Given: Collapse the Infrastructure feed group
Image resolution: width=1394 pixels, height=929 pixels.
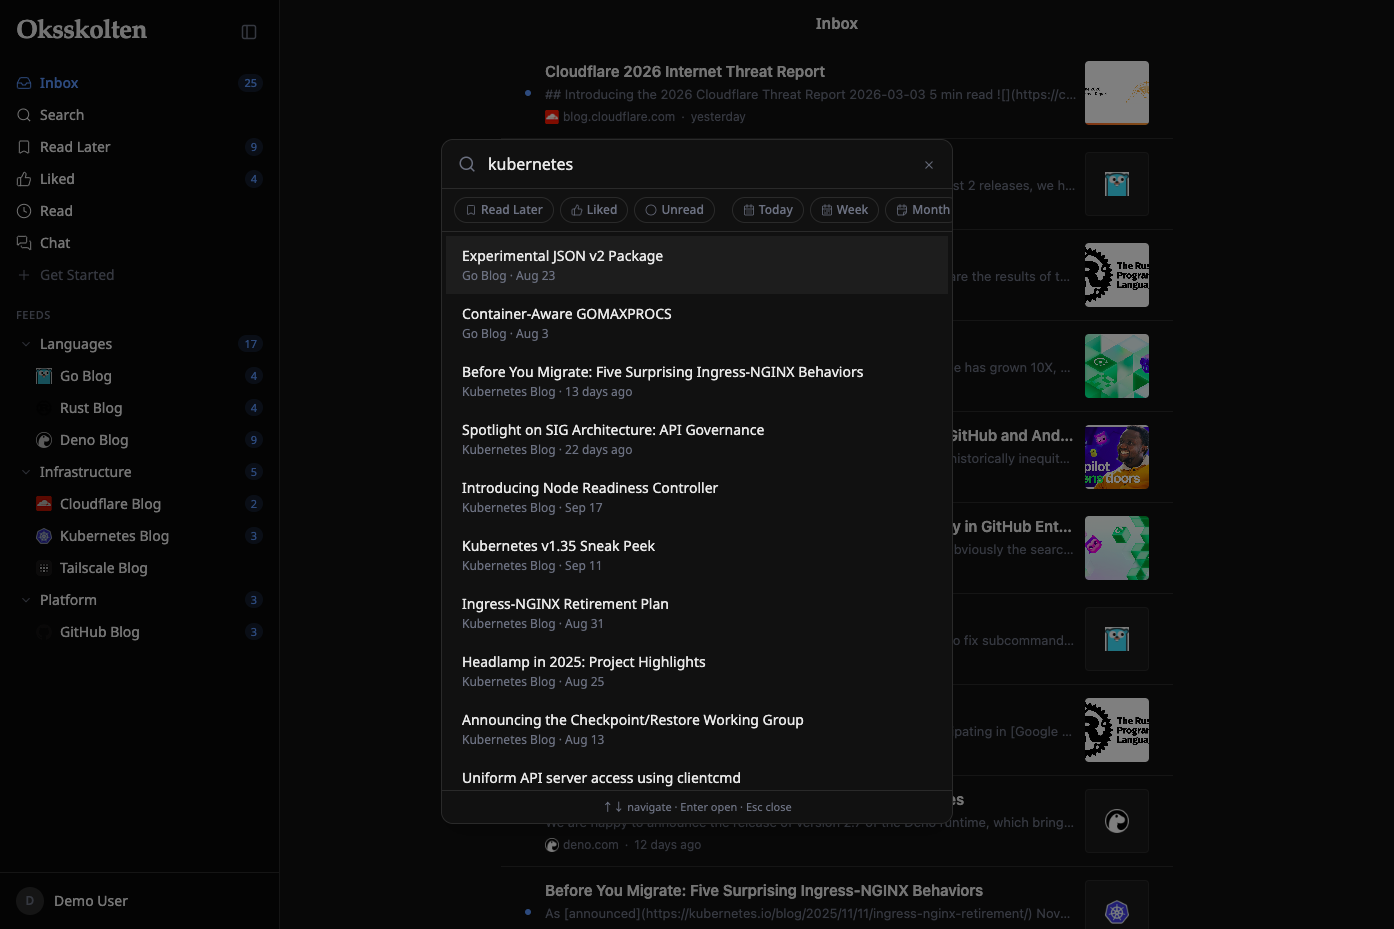Looking at the screenshot, I should tap(26, 472).
